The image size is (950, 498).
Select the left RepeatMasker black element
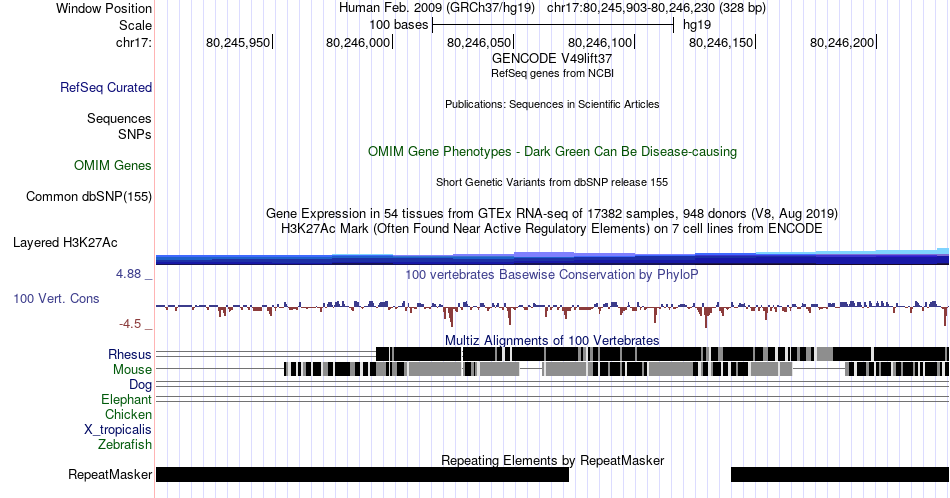[362, 474]
